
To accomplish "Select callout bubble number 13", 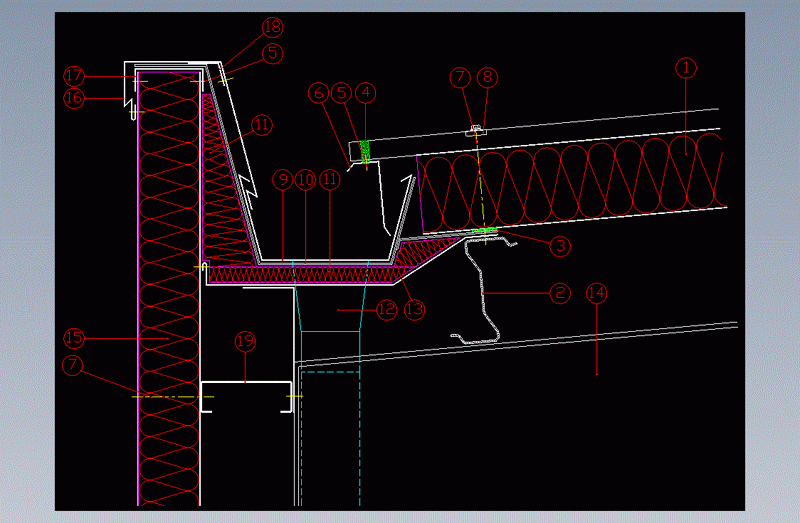I will coord(415,310).
